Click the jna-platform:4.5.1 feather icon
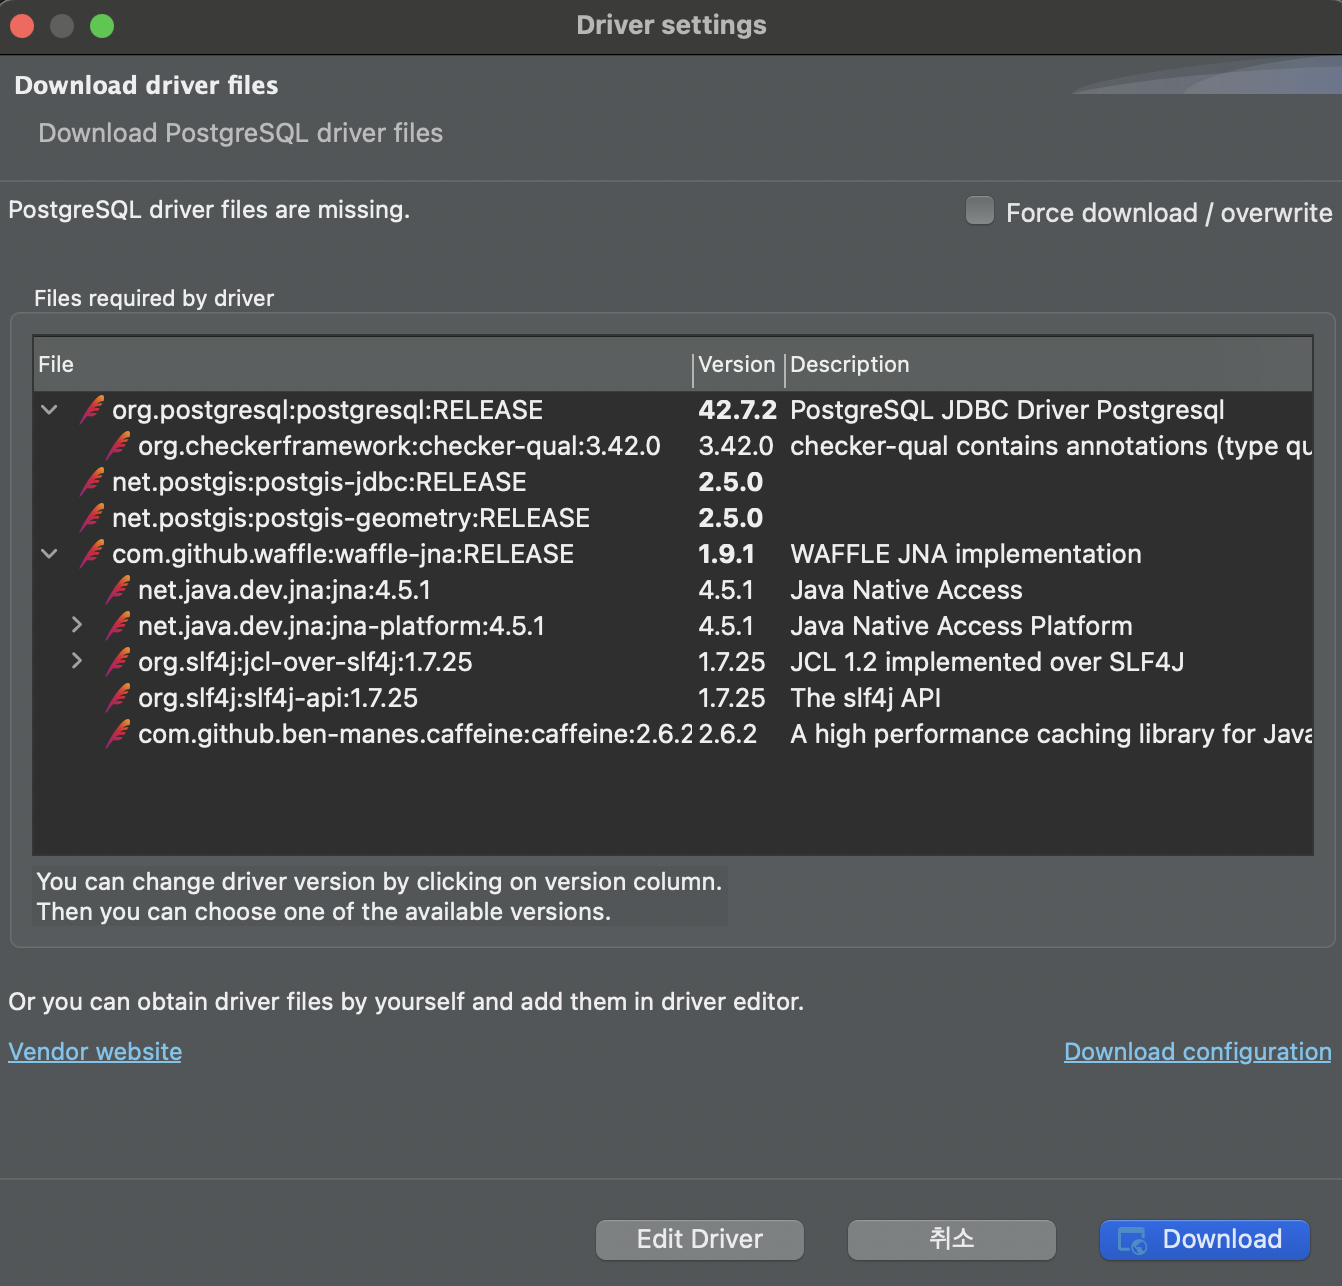The image size is (1342, 1286). (x=119, y=626)
